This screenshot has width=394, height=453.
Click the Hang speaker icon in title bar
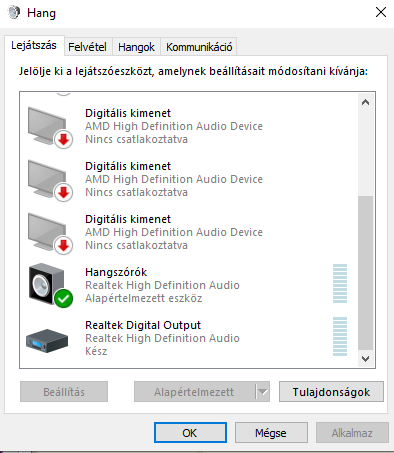pos(14,13)
